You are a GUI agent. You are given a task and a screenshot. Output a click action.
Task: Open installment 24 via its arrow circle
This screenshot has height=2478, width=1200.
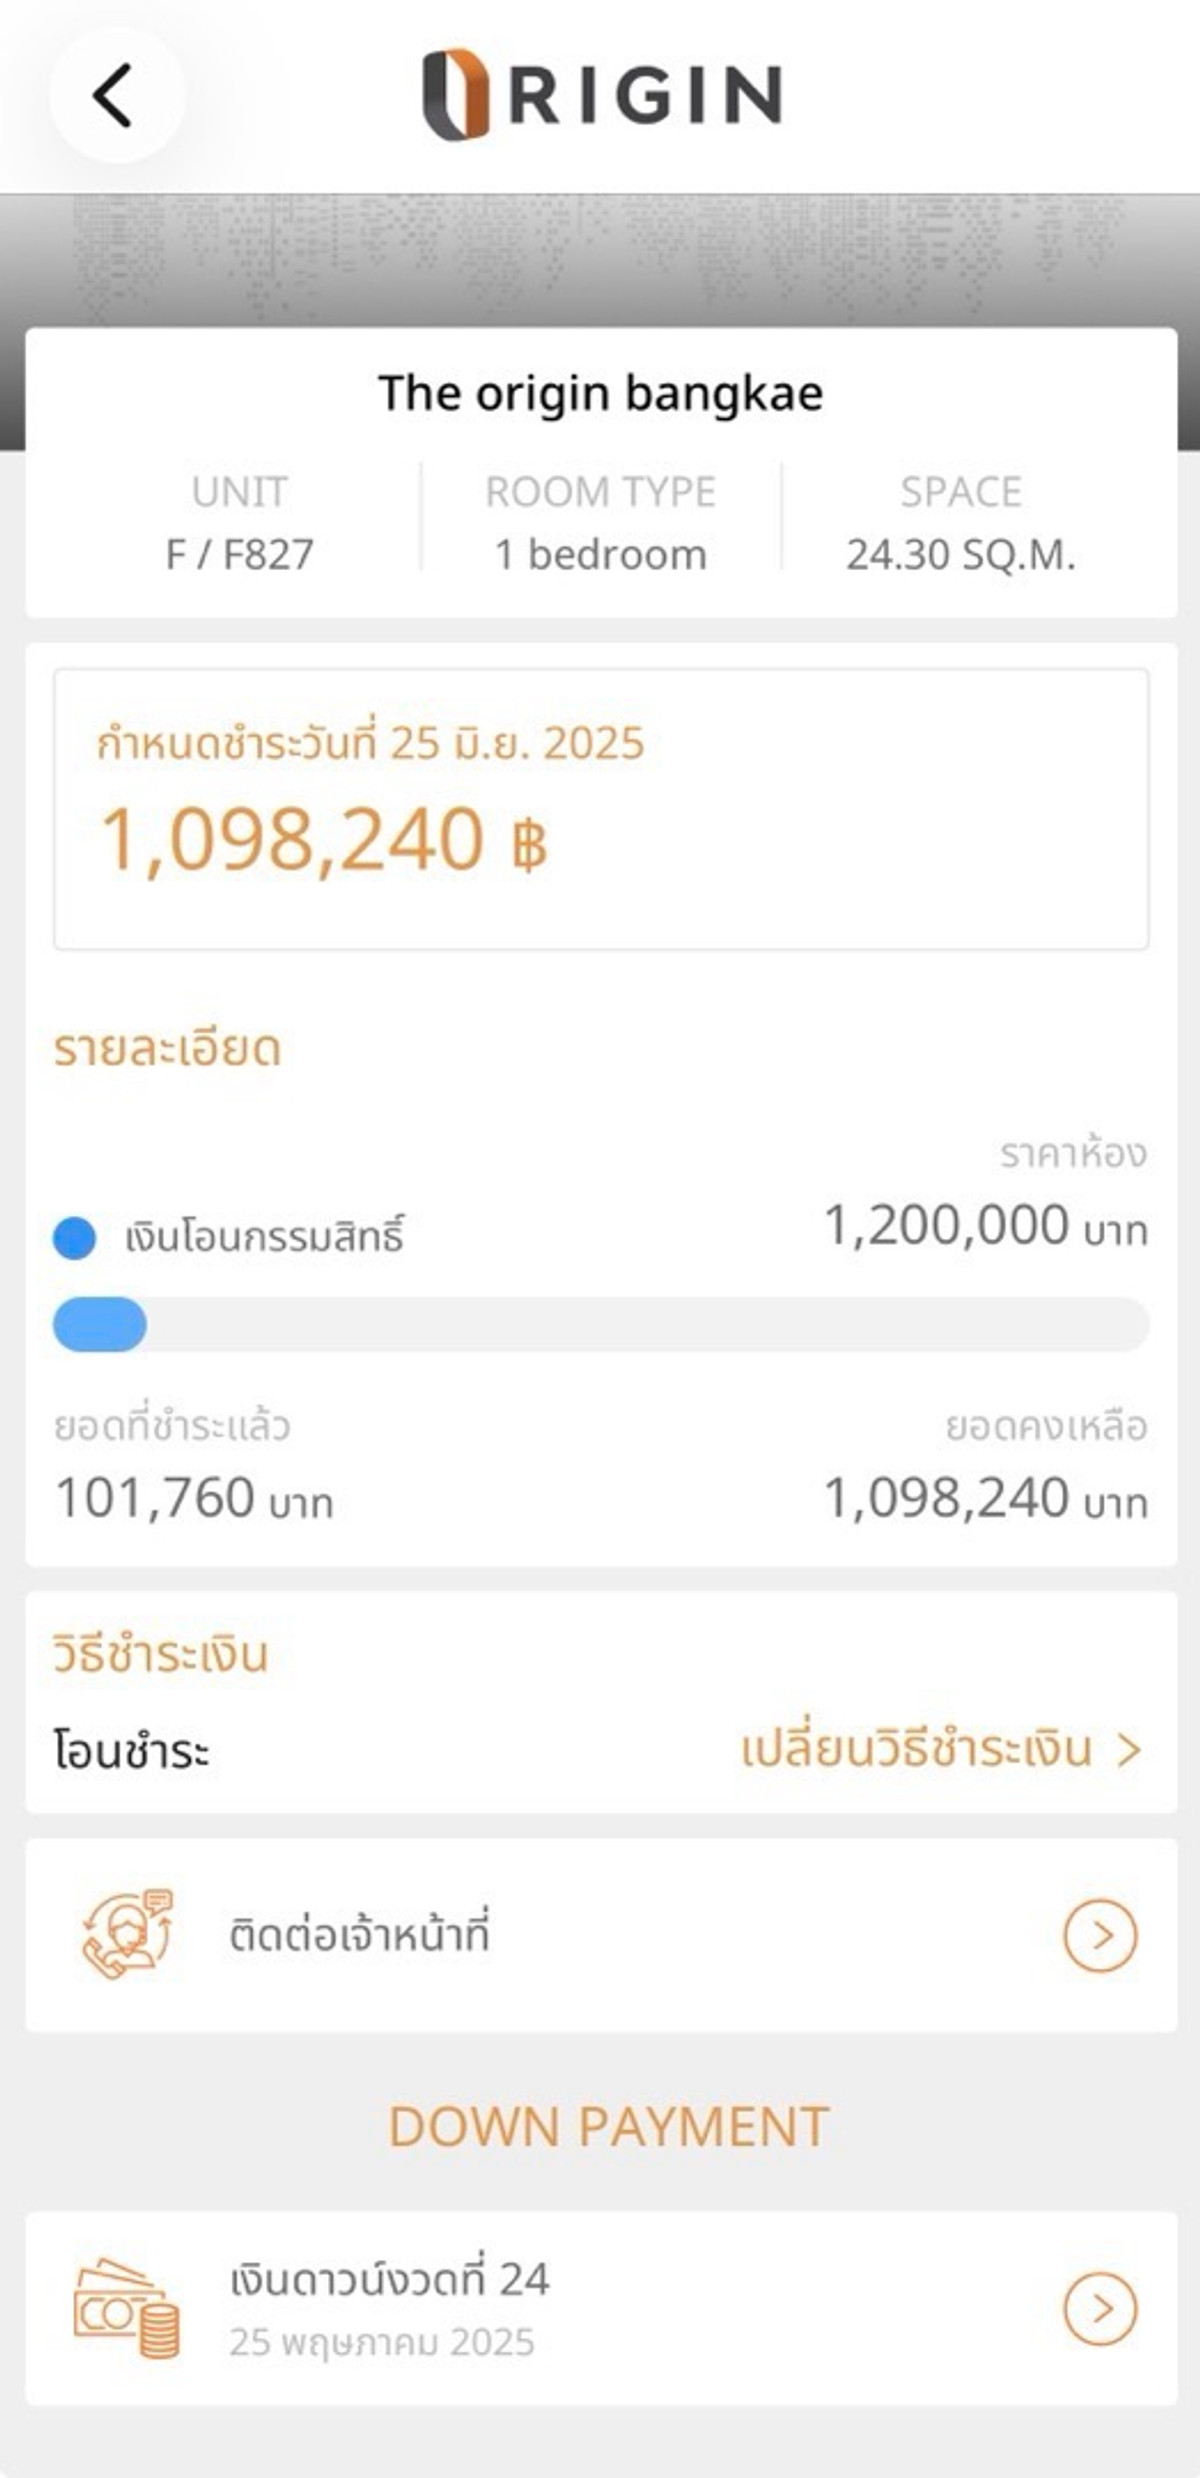[1100, 2309]
